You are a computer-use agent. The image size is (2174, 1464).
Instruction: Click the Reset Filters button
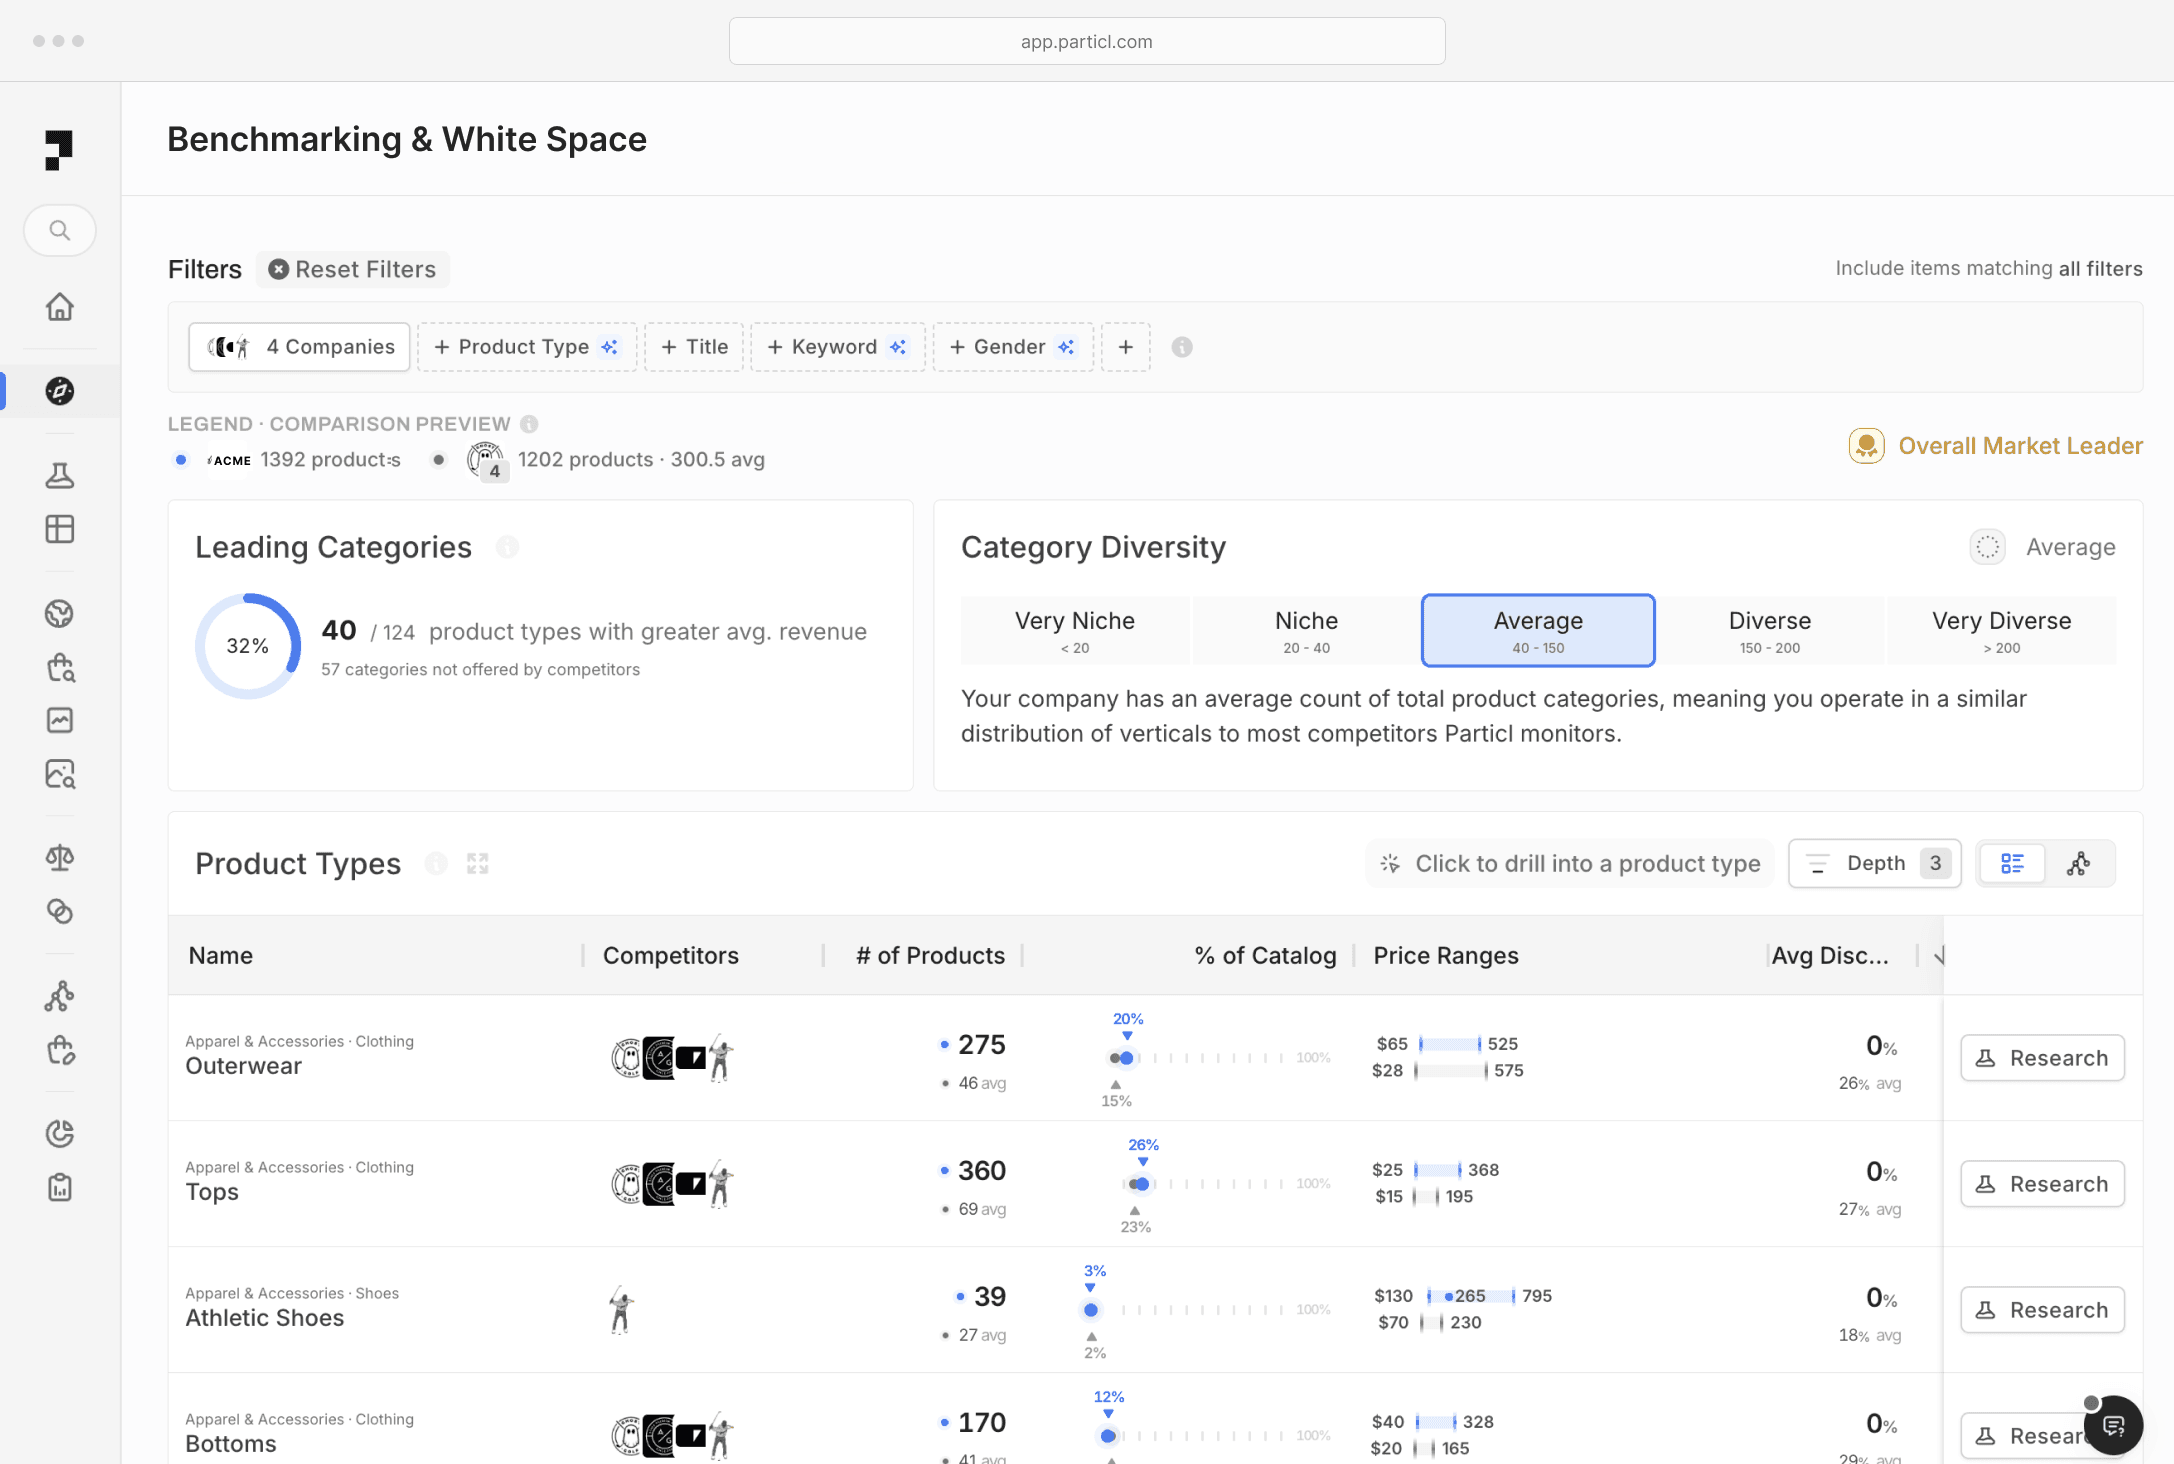(x=353, y=270)
